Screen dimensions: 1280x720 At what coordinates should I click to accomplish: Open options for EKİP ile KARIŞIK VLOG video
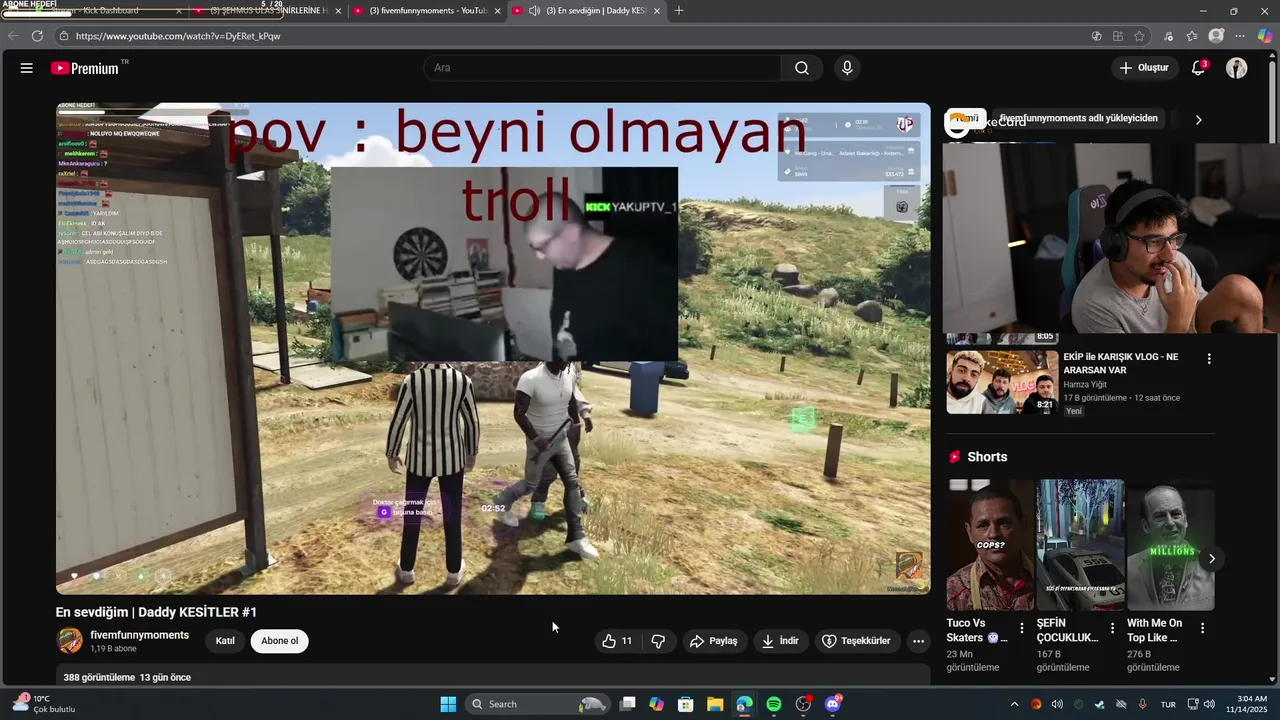[x=1209, y=359]
